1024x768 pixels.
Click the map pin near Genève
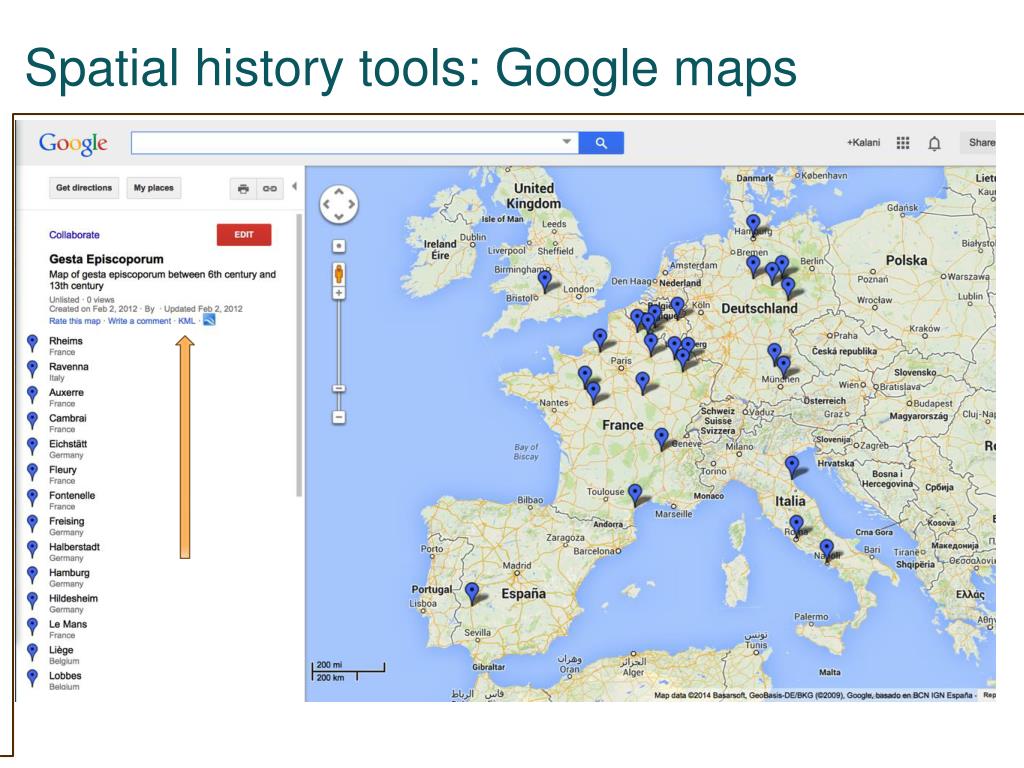tap(661, 439)
